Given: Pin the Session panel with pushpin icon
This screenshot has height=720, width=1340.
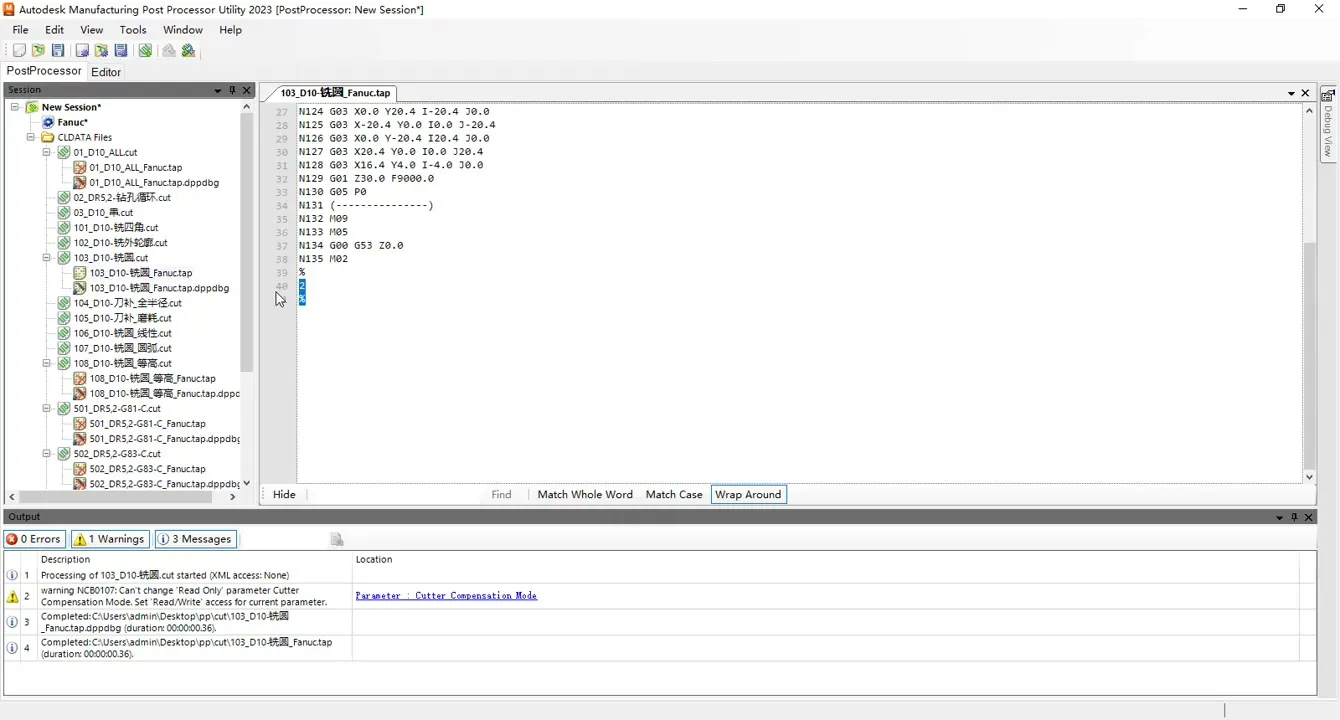Looking at the screenshot, I should (x=232, y=90).
